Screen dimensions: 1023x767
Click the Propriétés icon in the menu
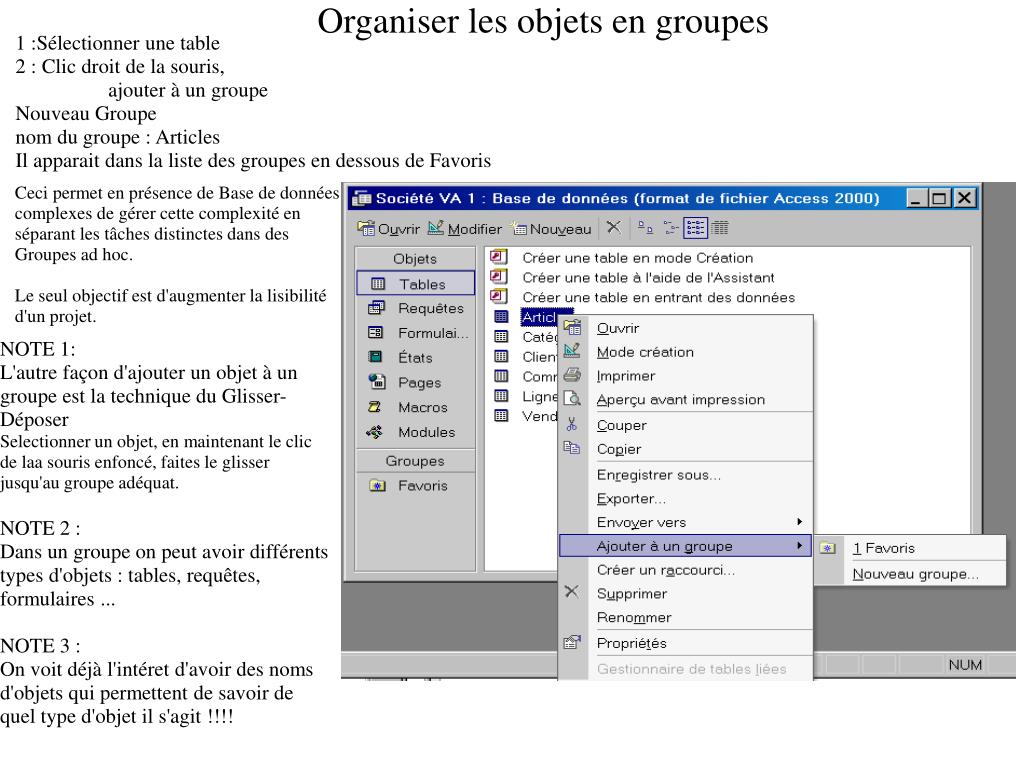tap(572, 642)
